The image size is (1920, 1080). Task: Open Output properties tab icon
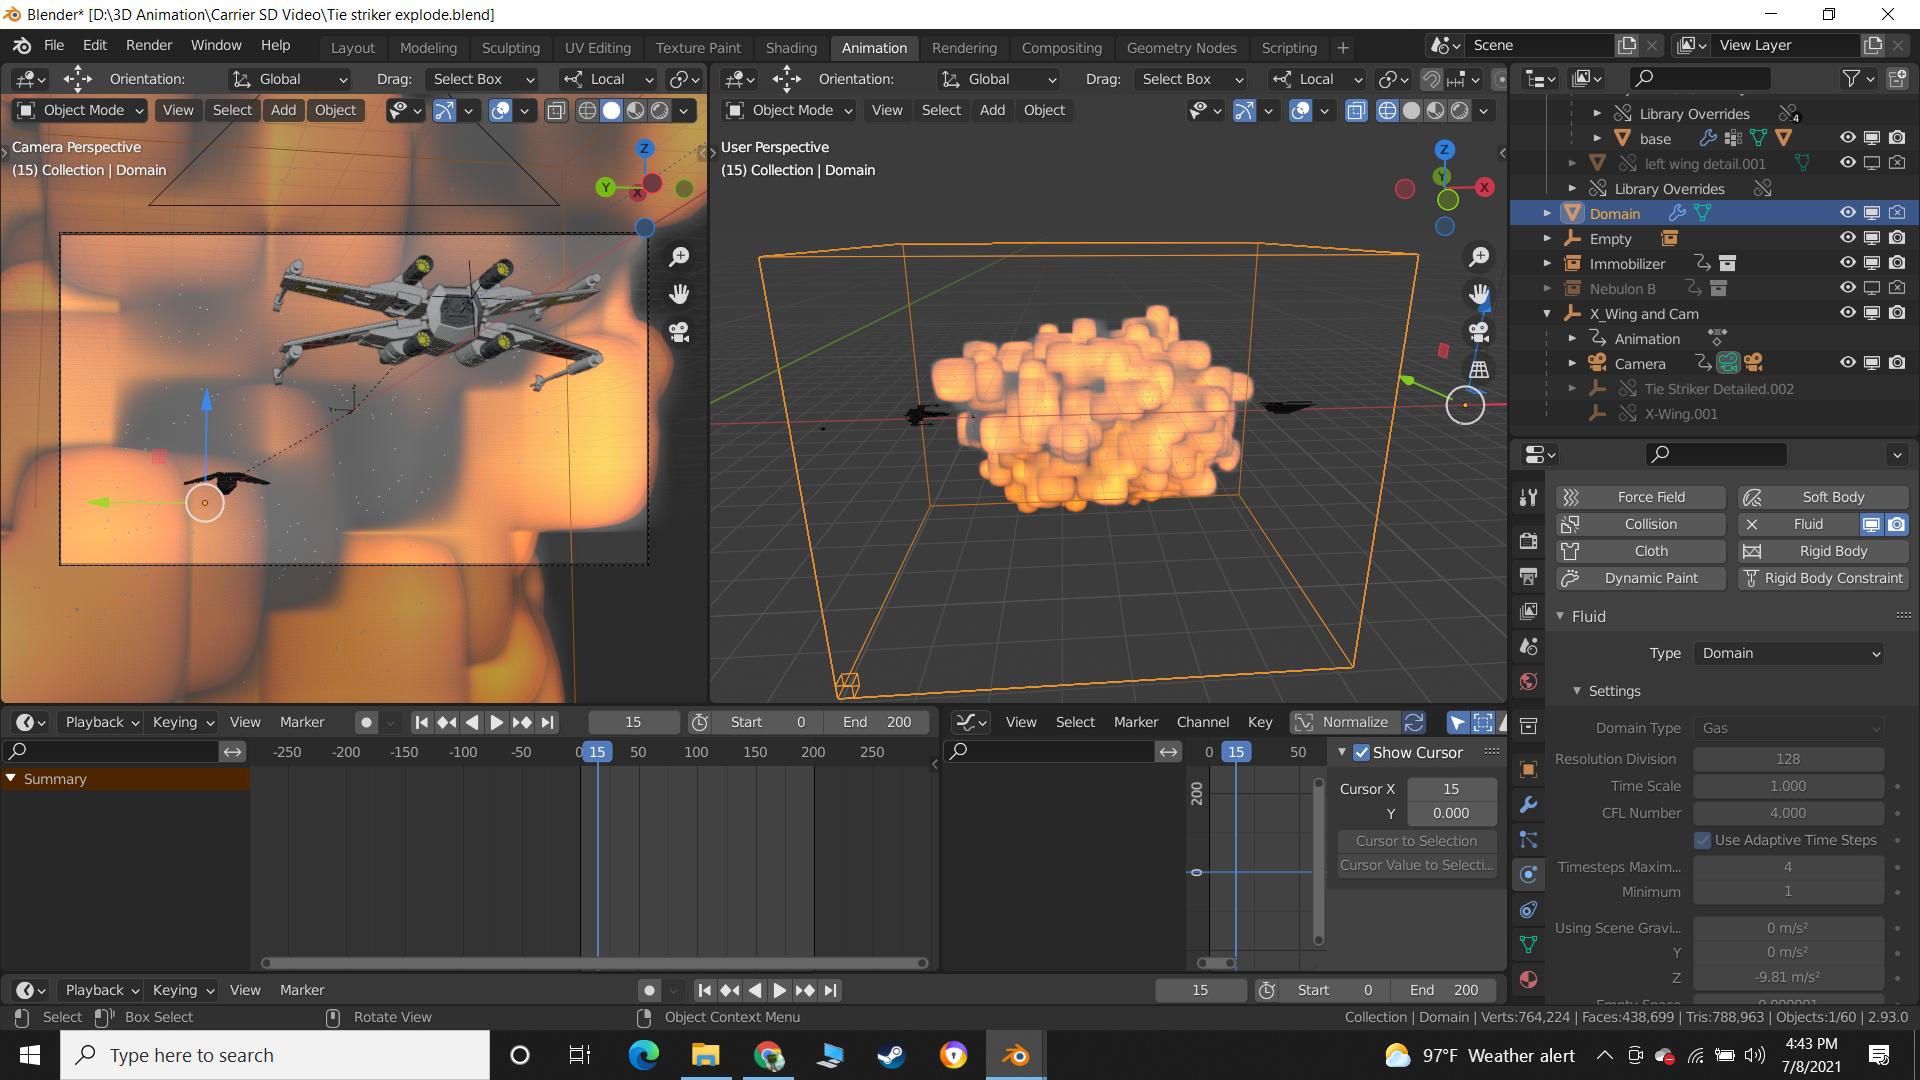tap(1528, 576)
